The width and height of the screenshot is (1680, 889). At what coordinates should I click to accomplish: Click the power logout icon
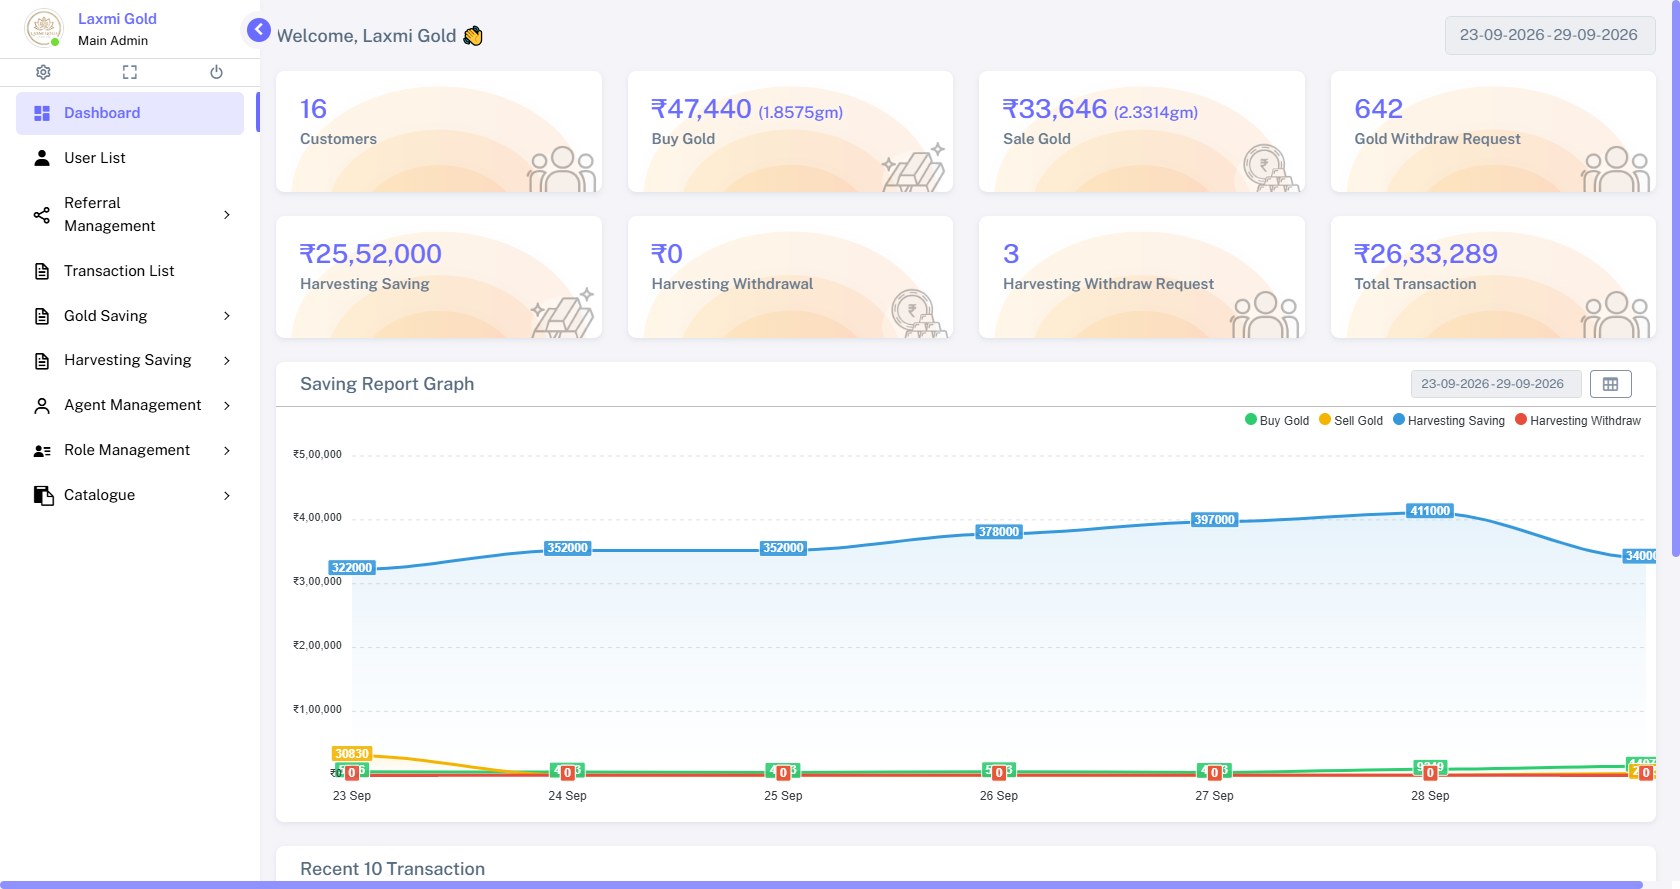point(216,72)
